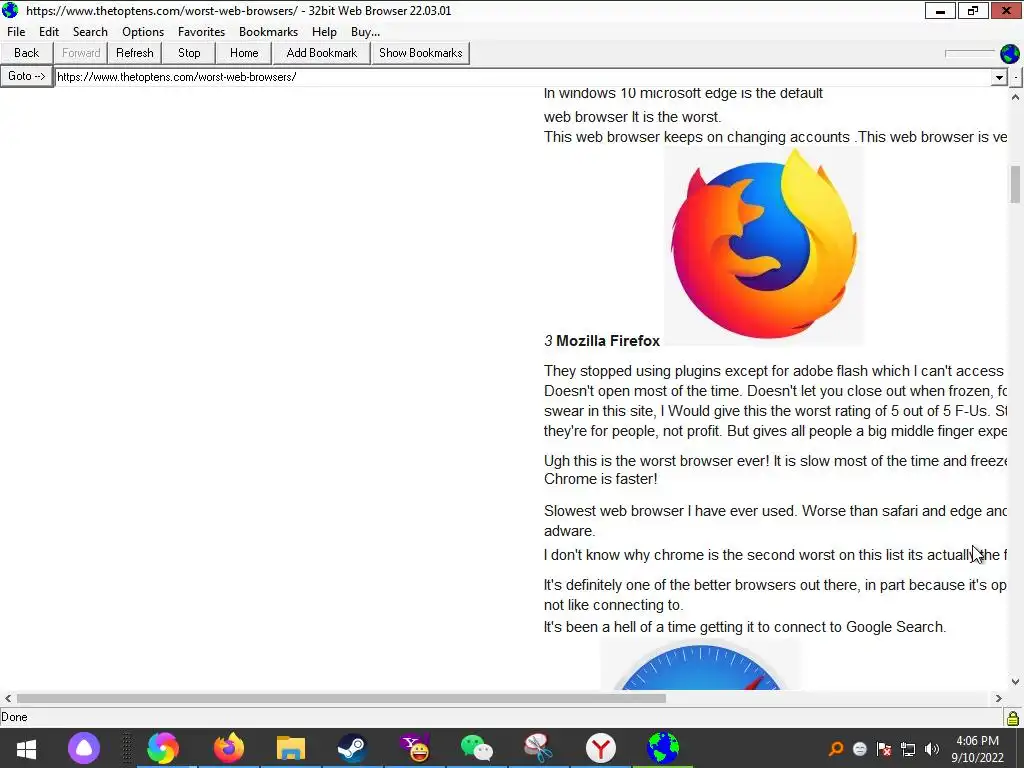
Task: Click the small button right of address dropdown
Action: [x=1016, y=77]
